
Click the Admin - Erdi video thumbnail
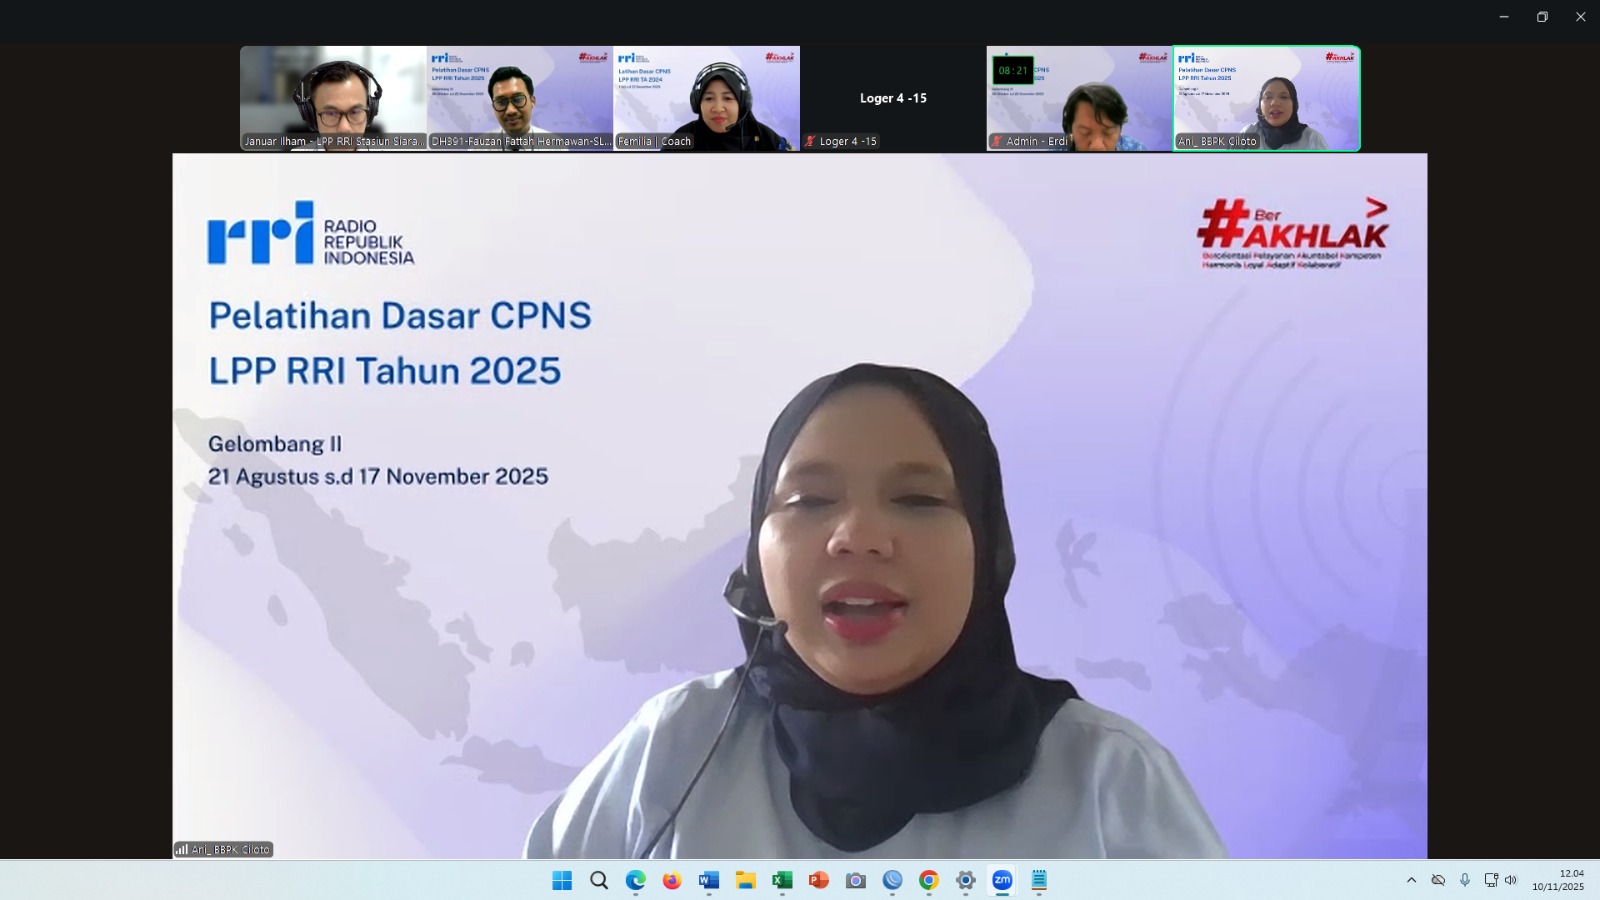1079,98
